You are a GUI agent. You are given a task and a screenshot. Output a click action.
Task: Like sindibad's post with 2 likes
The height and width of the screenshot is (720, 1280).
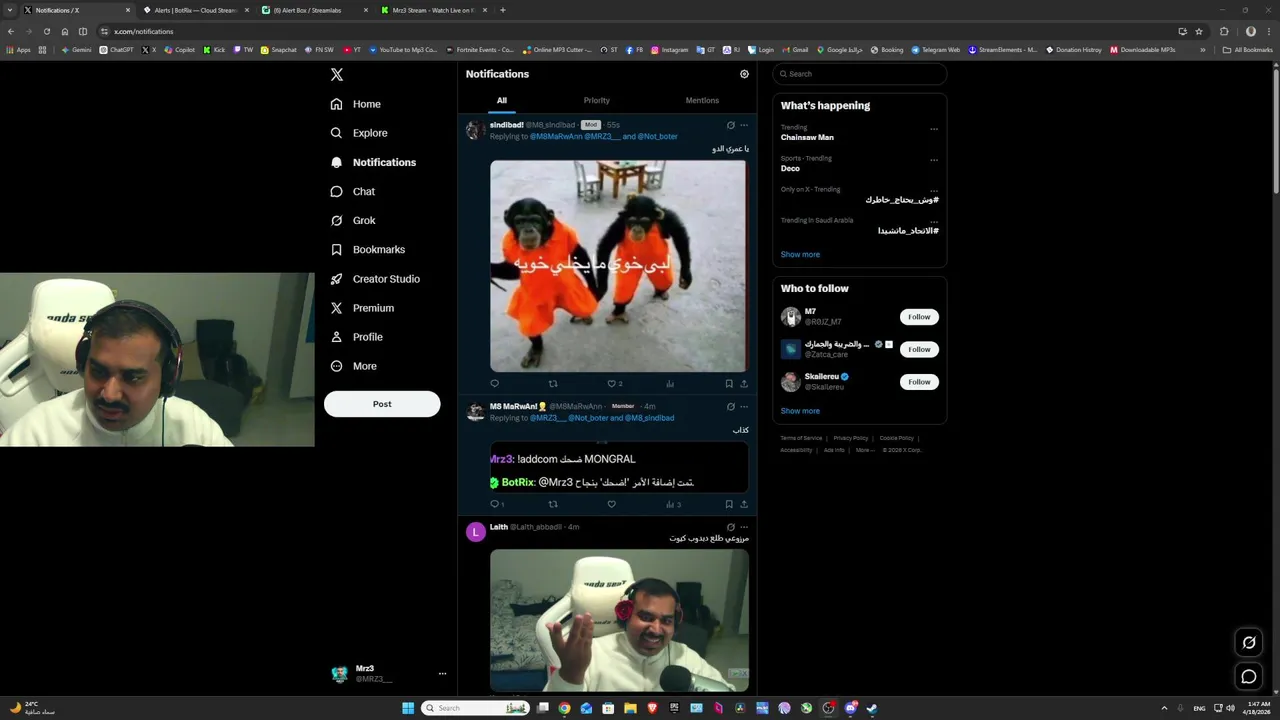point(614,383)
